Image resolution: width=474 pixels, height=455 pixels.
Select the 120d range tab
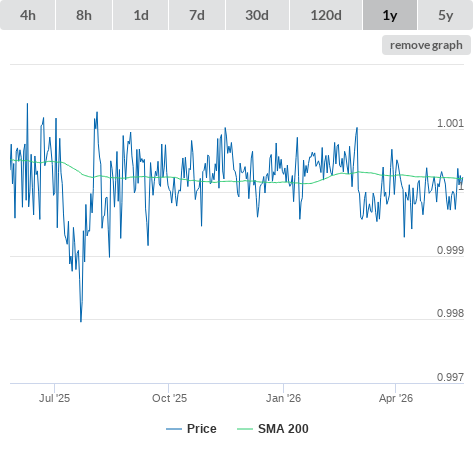tap(326, 15)
